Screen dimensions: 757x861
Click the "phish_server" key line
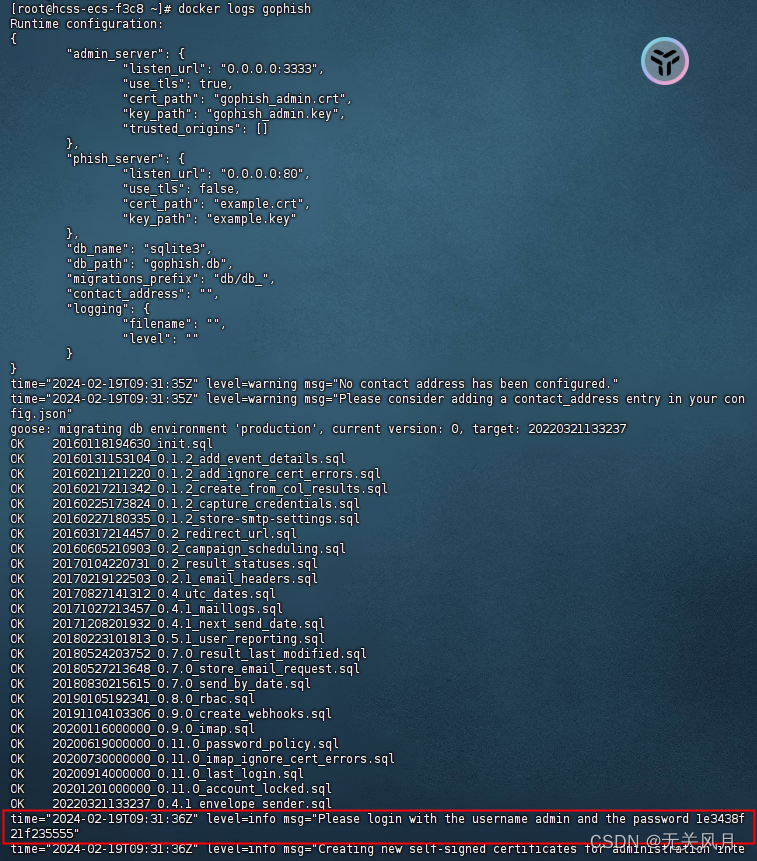pyautogui.click(x=126, y=159)
